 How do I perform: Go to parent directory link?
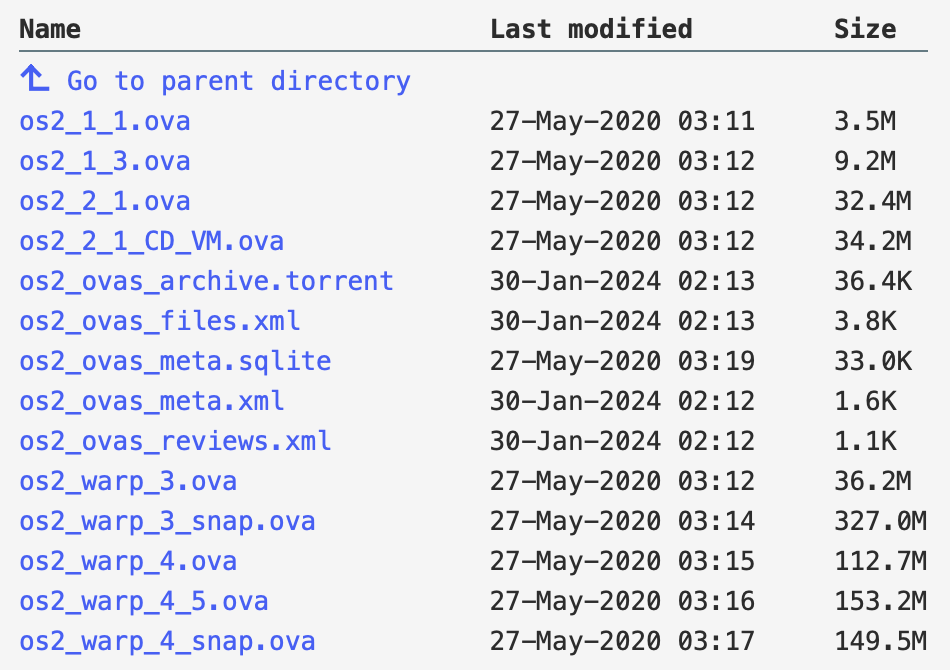point(238,81)
